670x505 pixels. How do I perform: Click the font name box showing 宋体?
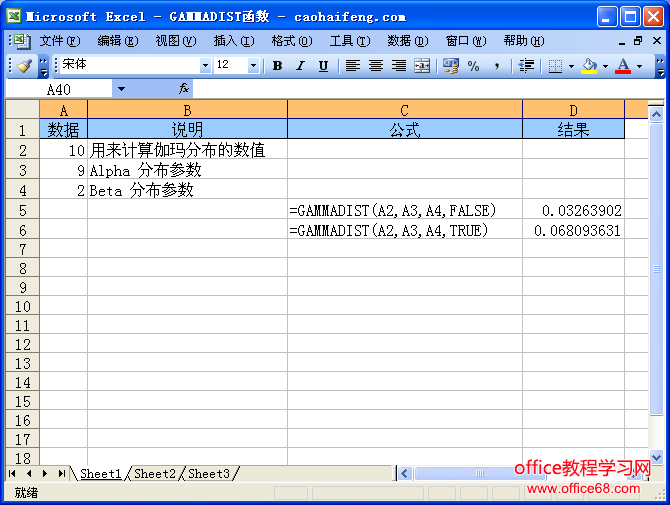tap(129, 65)
